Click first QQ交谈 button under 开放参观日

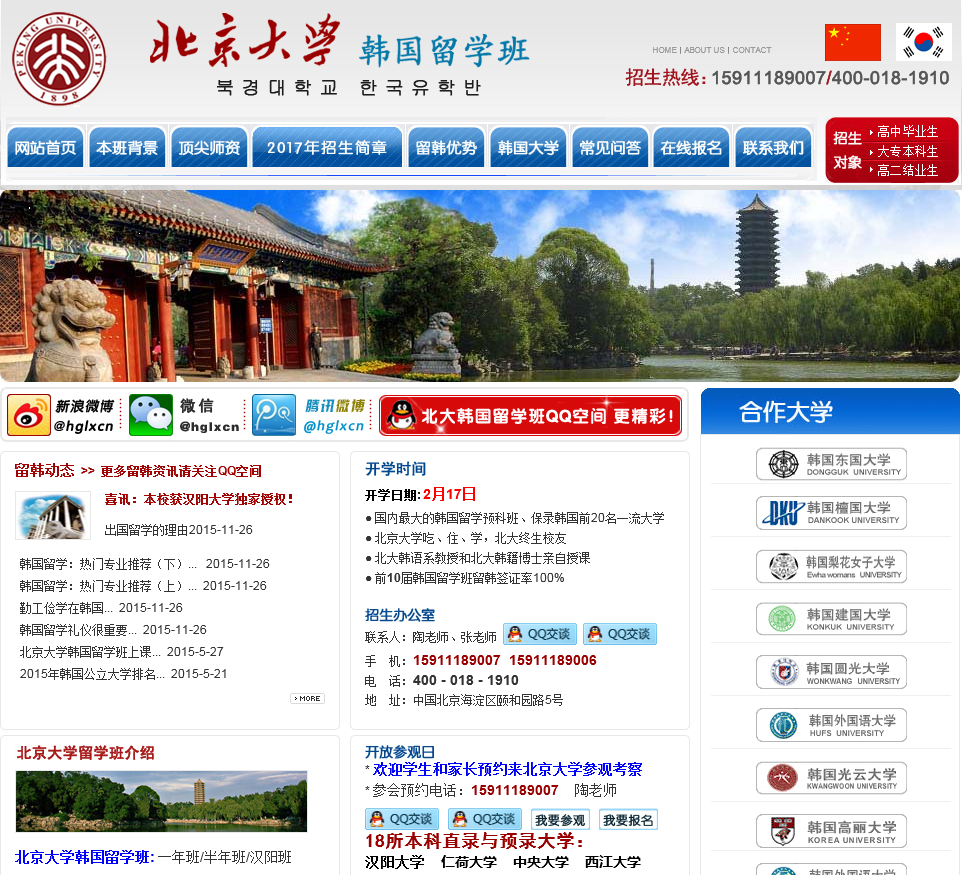402,819
